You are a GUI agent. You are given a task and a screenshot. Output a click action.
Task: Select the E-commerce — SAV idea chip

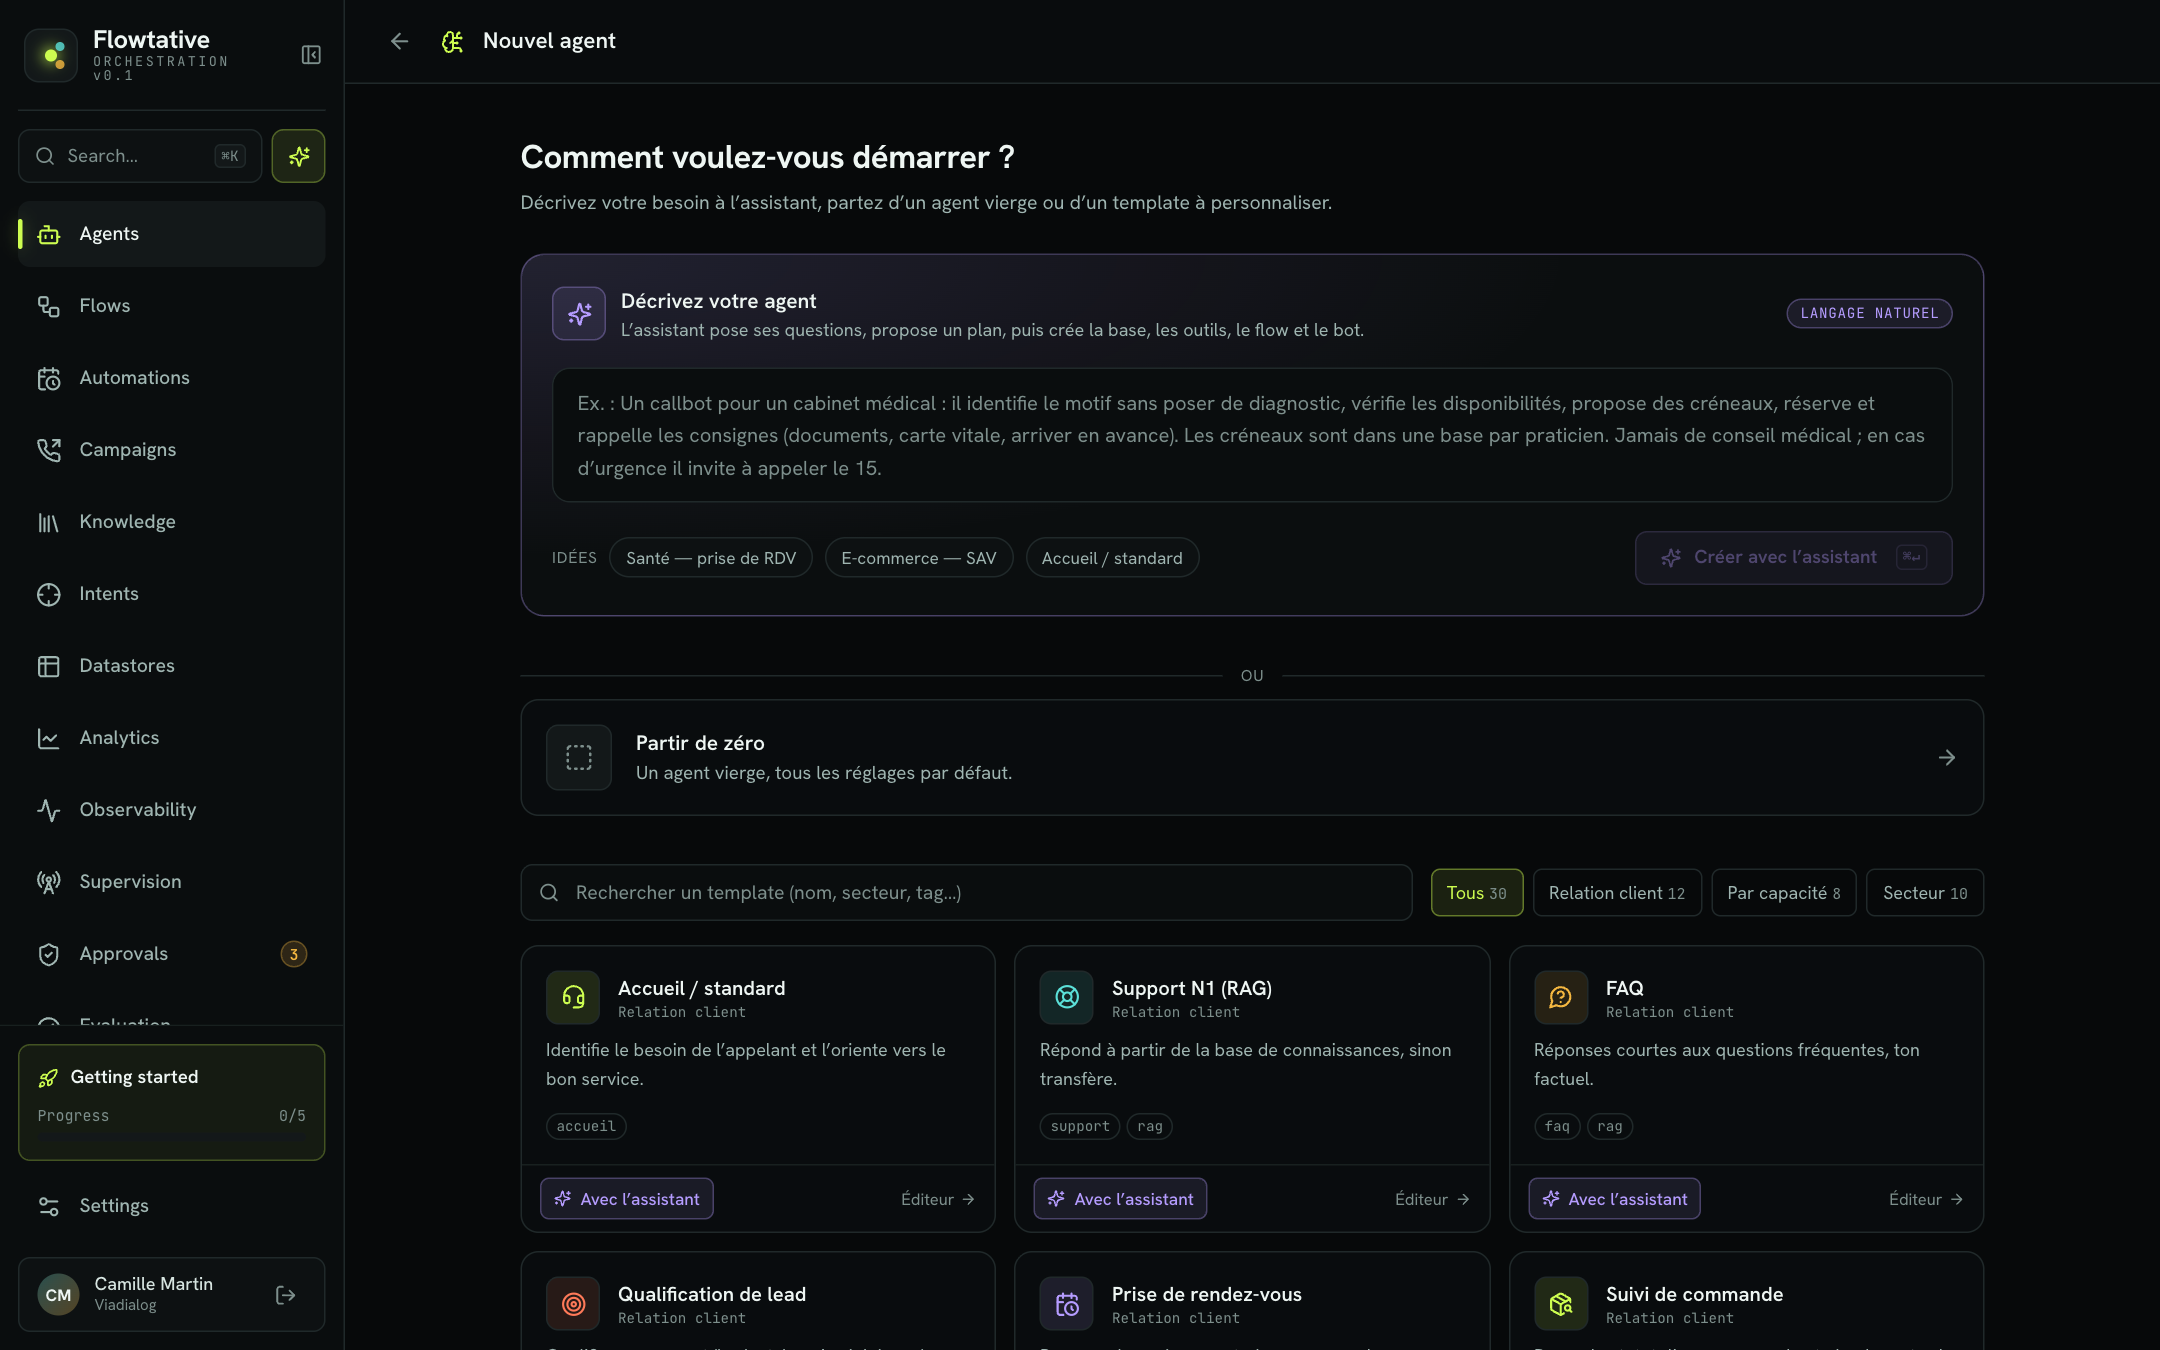point(919,558)
